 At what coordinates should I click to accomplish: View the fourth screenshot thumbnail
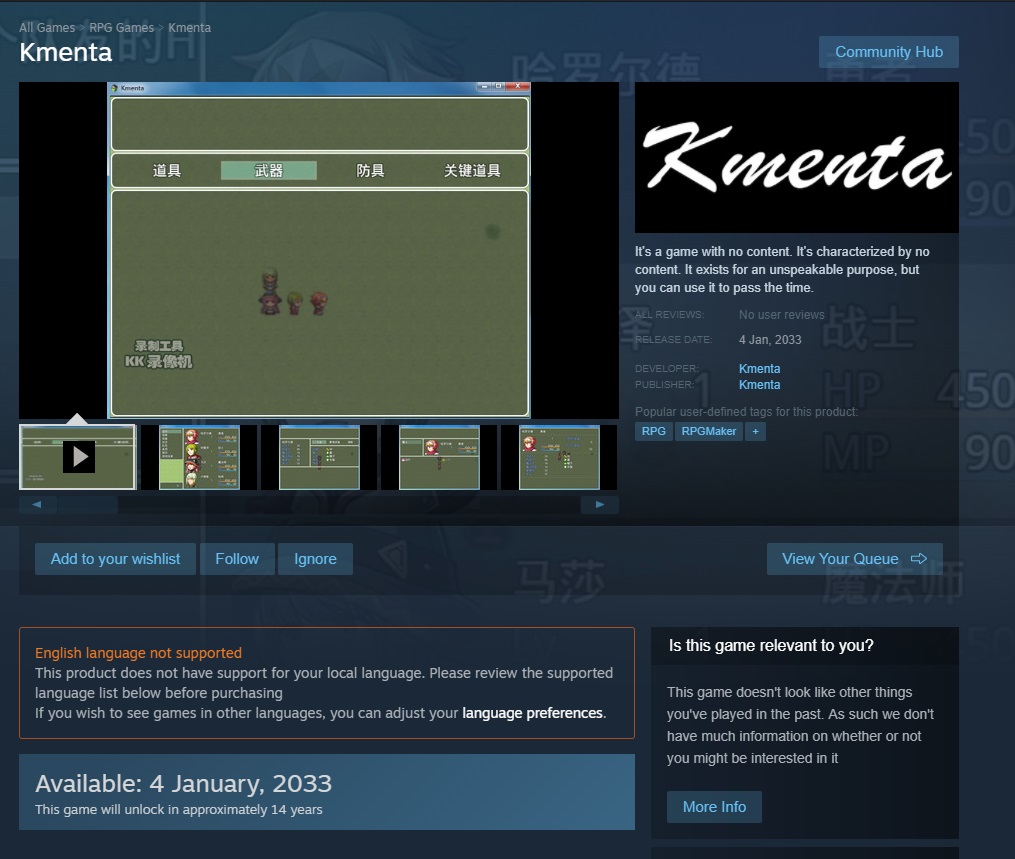click(x=440, y=457)
